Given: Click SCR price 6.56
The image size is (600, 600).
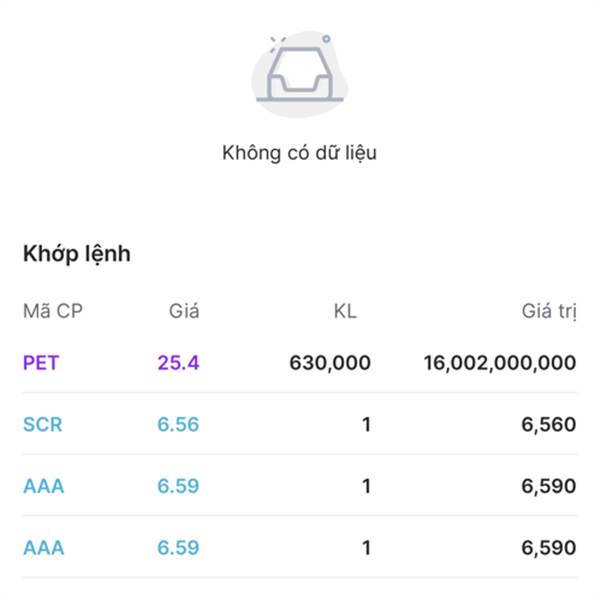Looking at the screenshot, I should (x=178, y=424).
